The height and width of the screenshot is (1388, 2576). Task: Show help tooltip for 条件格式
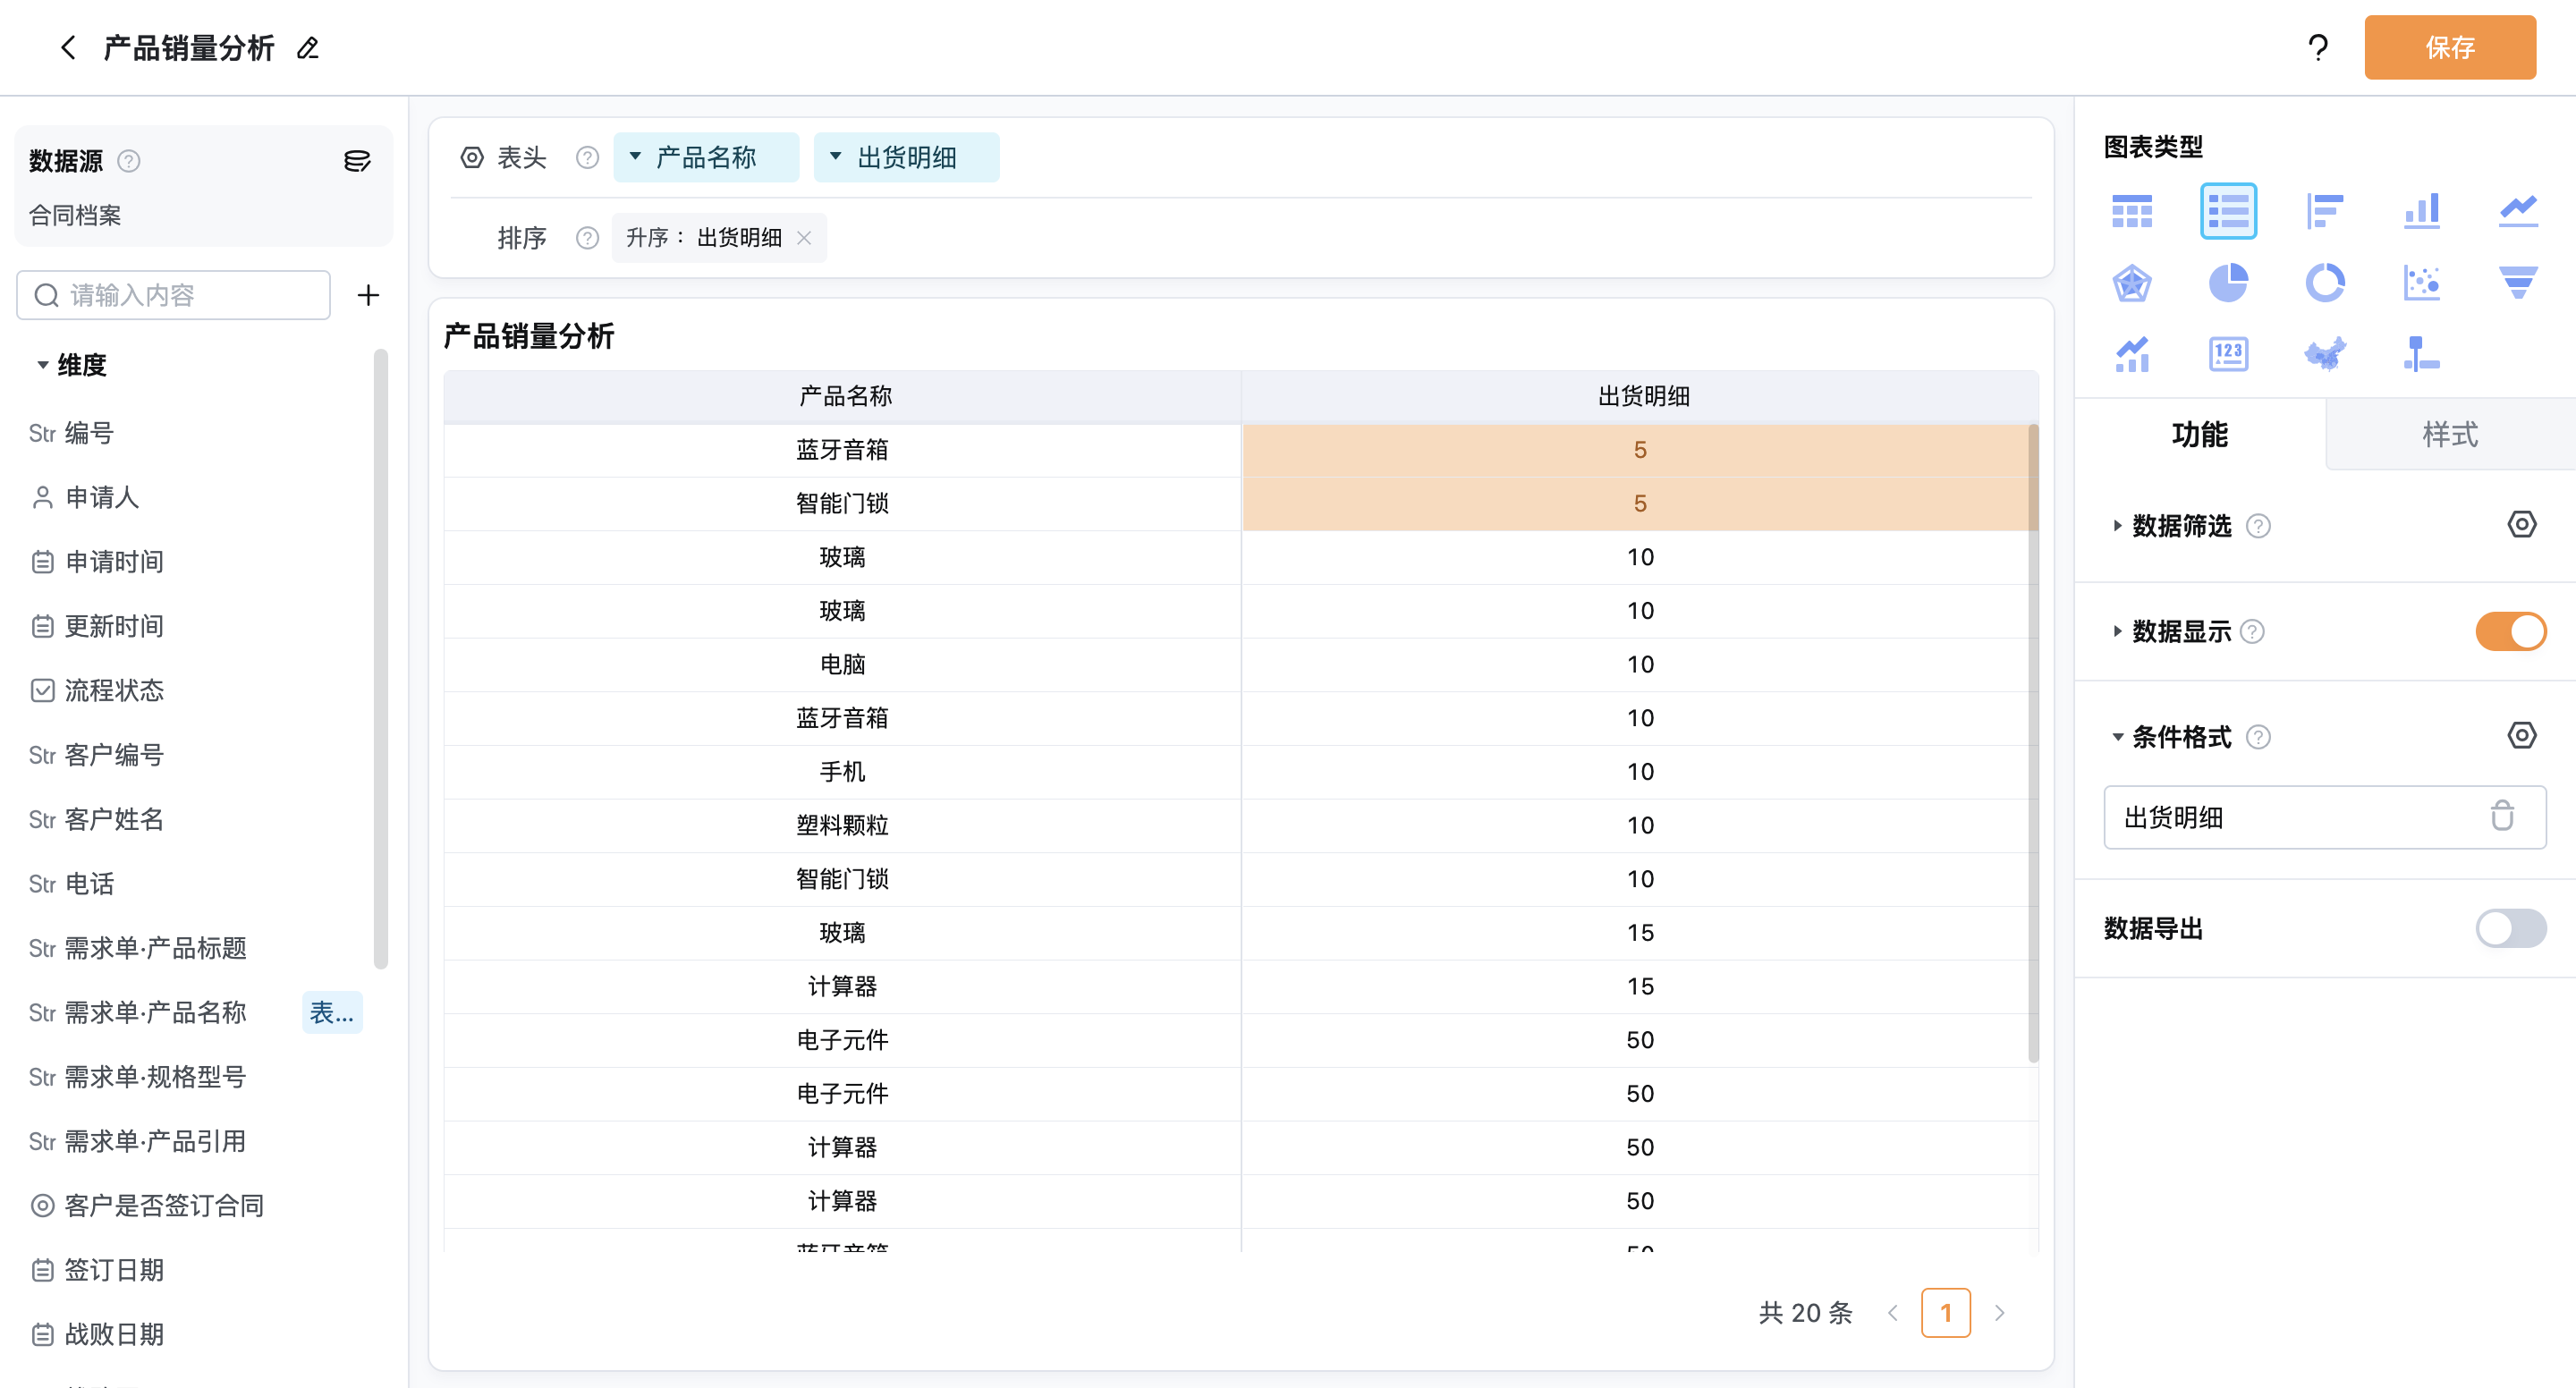click(x=2258, y=737)
